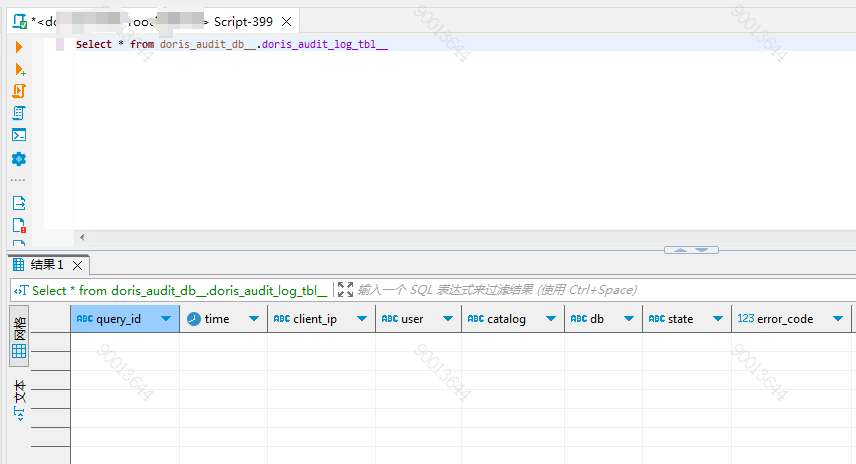Click the page icon with red mark
The height and width of the screenshot is (464, 856).
pos(18,225)
